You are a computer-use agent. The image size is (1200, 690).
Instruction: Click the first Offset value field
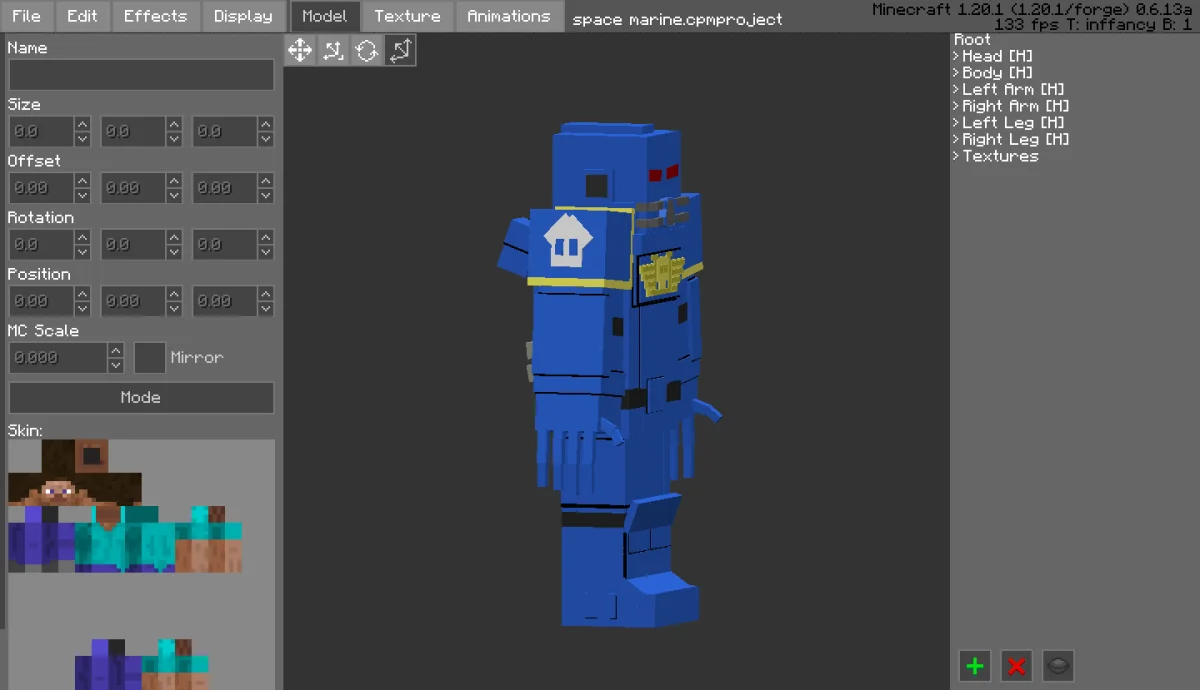pyautogui.click(x=41, y=188)
